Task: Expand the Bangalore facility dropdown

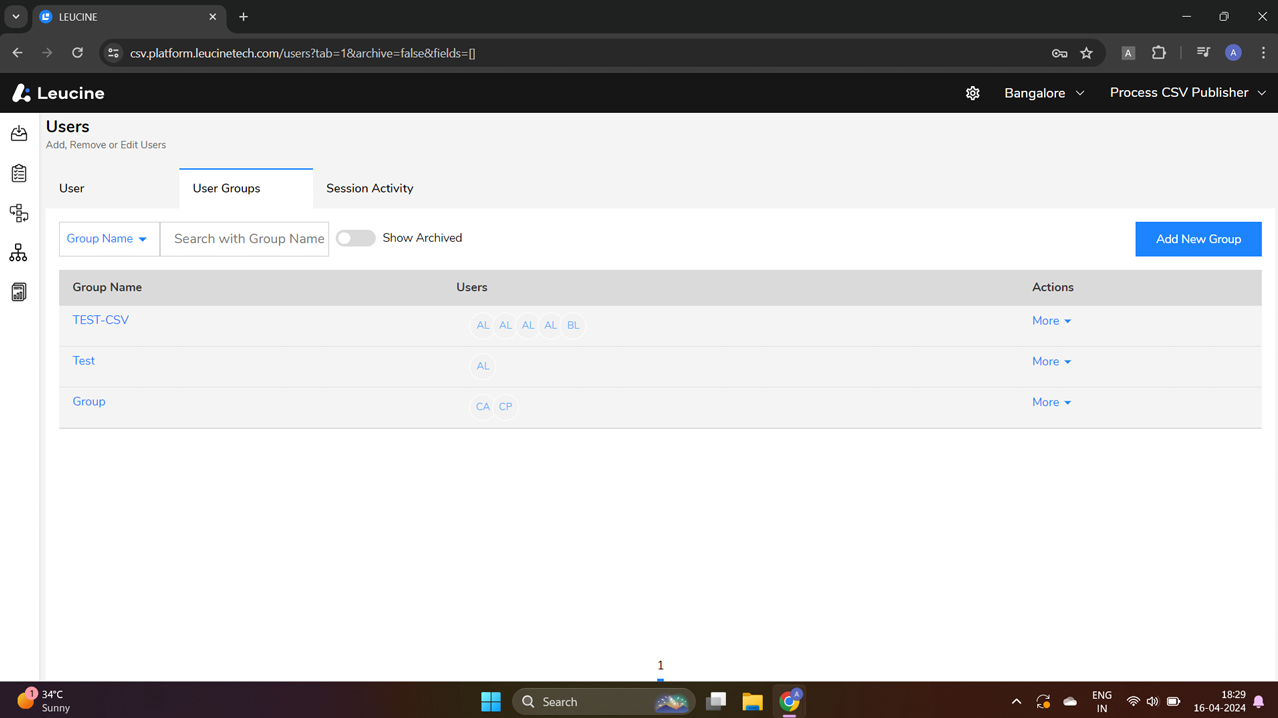Action: click(x=1044, y=93)
